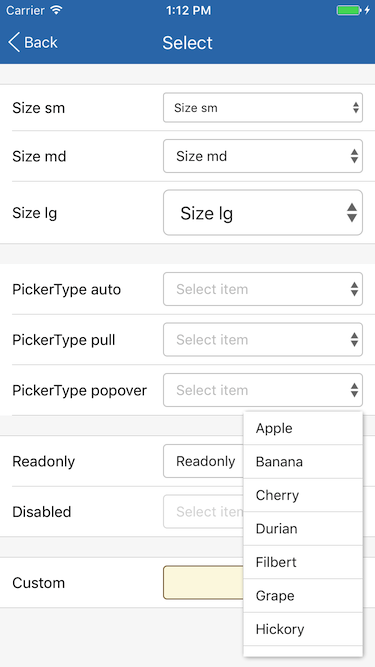
Task: Click the yellow Custom select field
Action: pyautogui.click(x=203, y=583)
